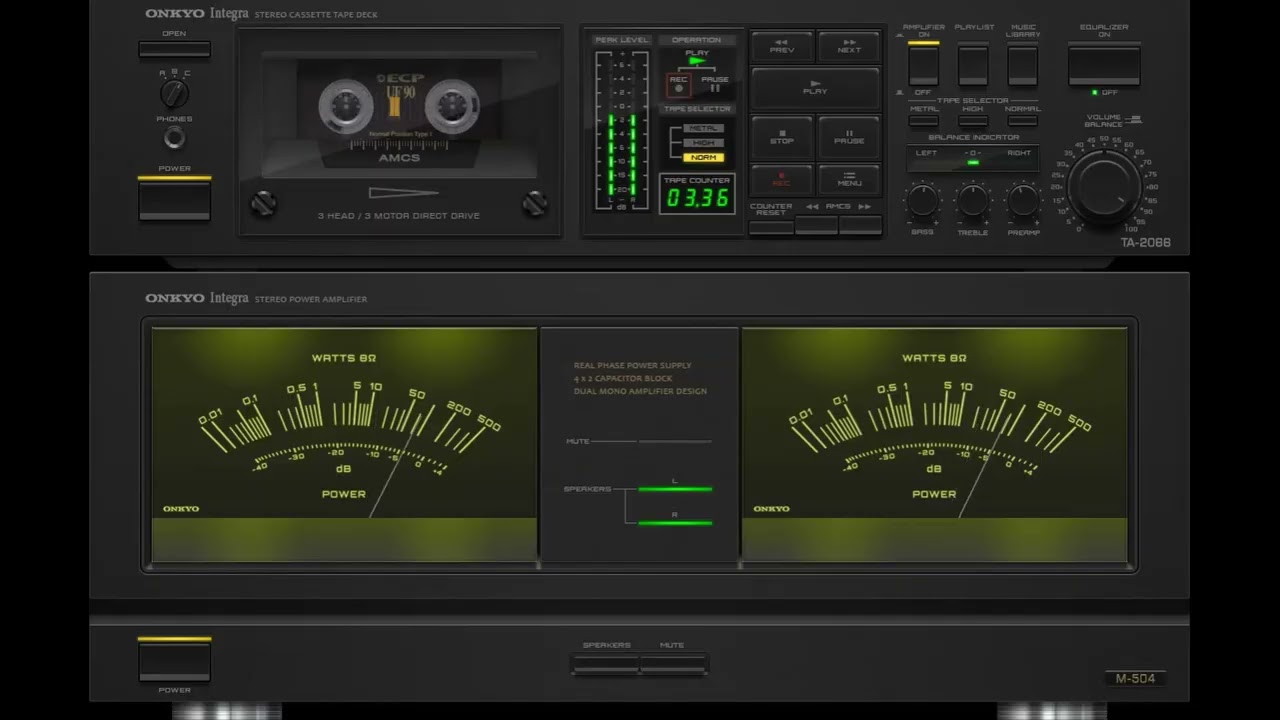1280x720 pixels.
Task: Select METAL tape selector button
Action: [x=923, y=121]
